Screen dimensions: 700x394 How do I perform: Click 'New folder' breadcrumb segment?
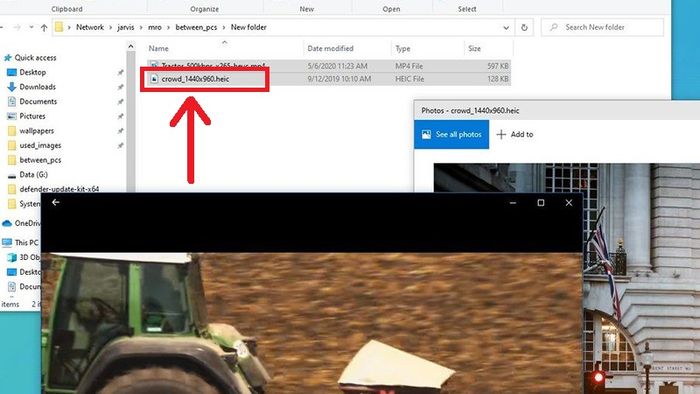(249, 27)
